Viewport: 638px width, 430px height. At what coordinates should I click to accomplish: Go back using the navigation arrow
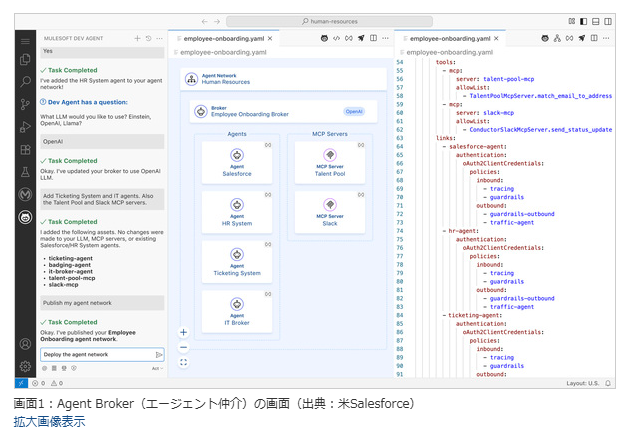pyautogui.click(x=205, y=21)
